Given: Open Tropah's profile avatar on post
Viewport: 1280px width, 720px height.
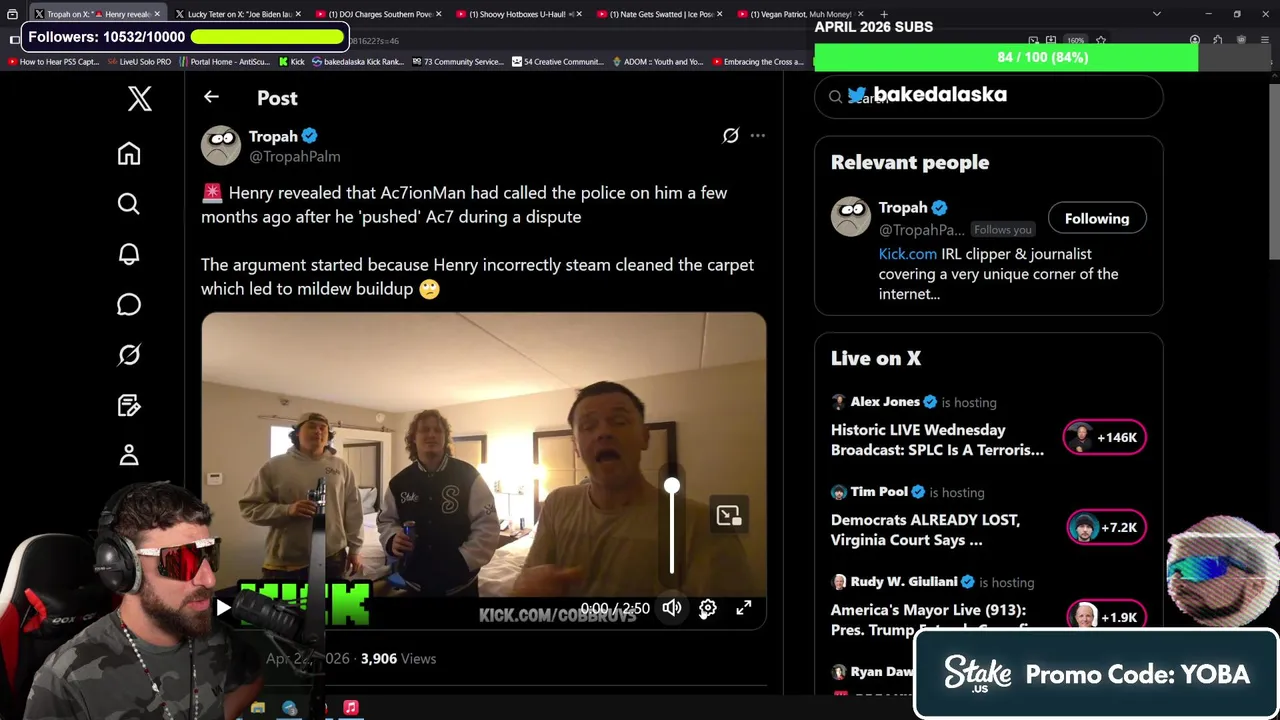Looking at the screenshot, I should pyautogui.click(x=221, y=145).
